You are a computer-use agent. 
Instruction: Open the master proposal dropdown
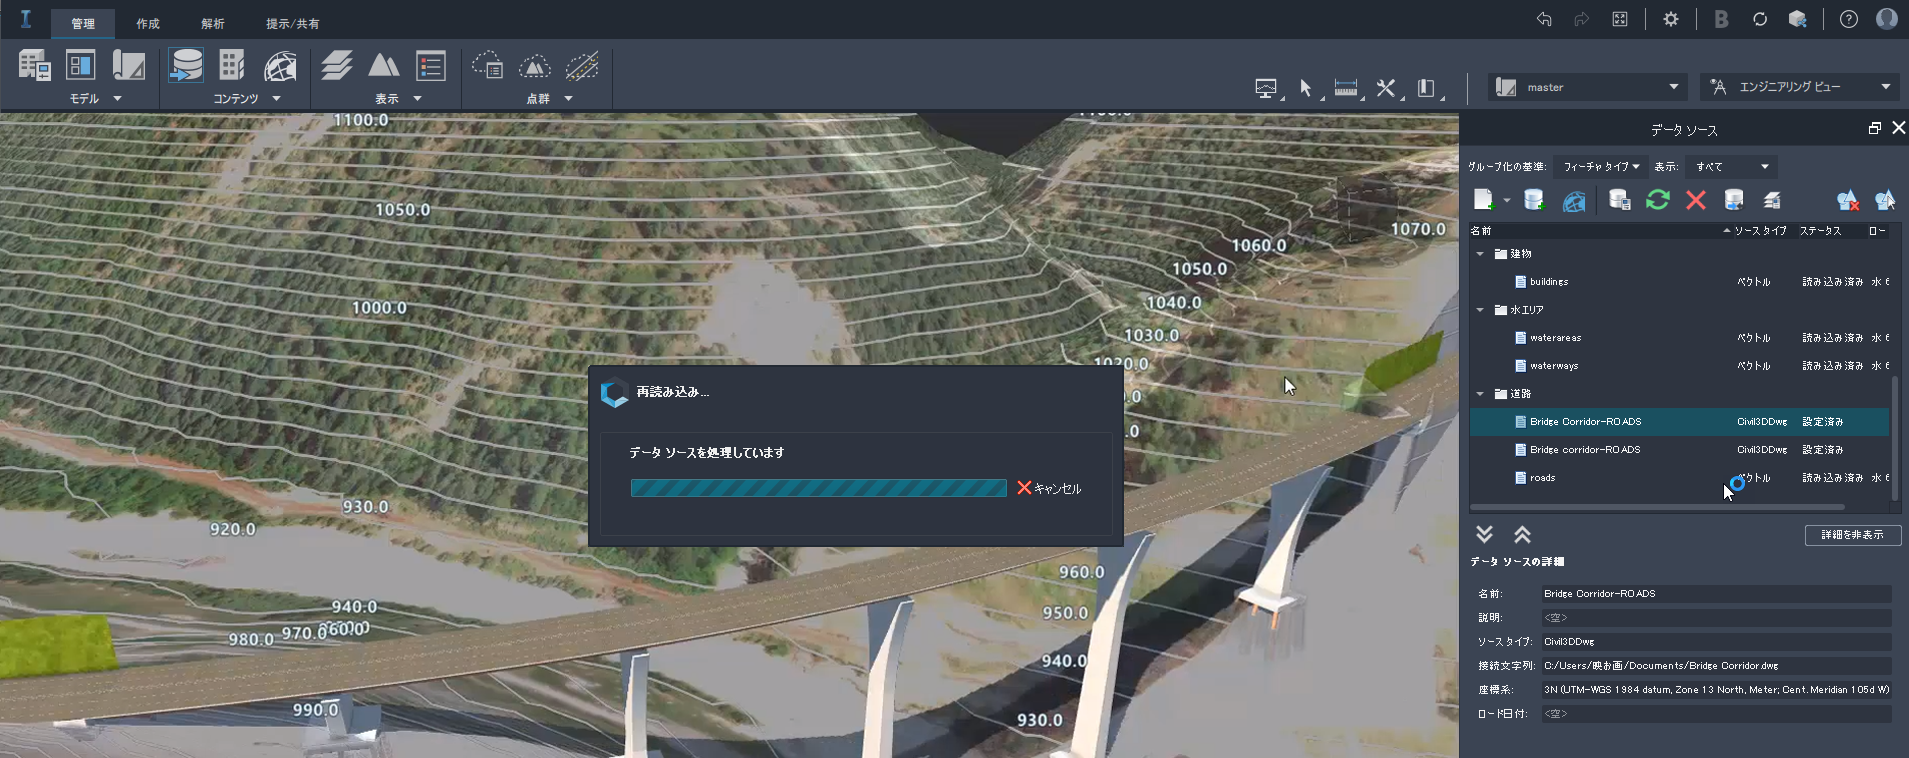[x=1588, y=87]
